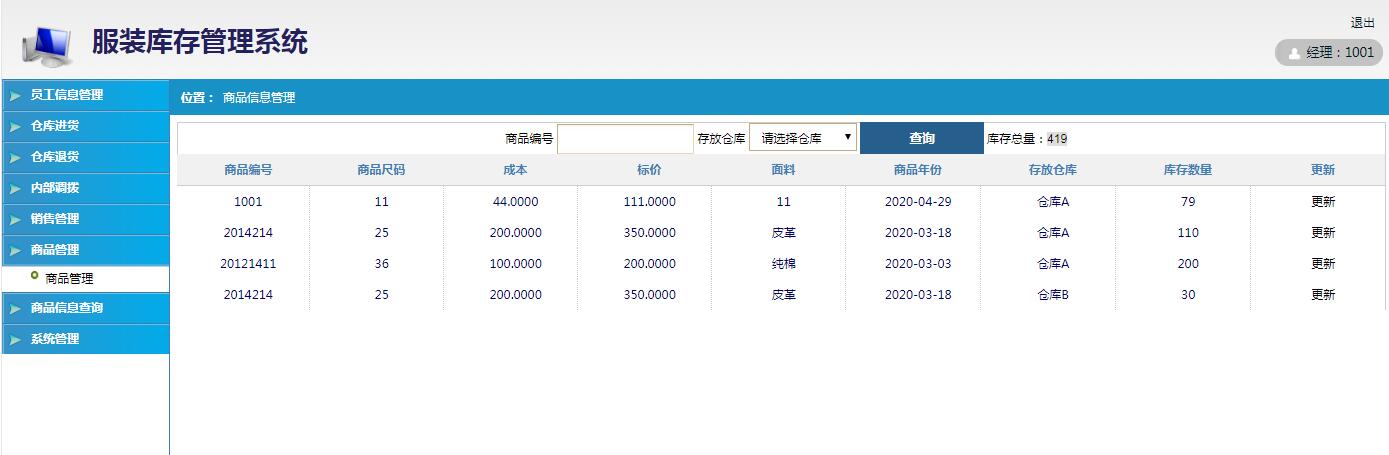Screen dimensions: 1389x455
Task: Click arrow icon beside 商品信息查询
Action: tap(14, 309)
